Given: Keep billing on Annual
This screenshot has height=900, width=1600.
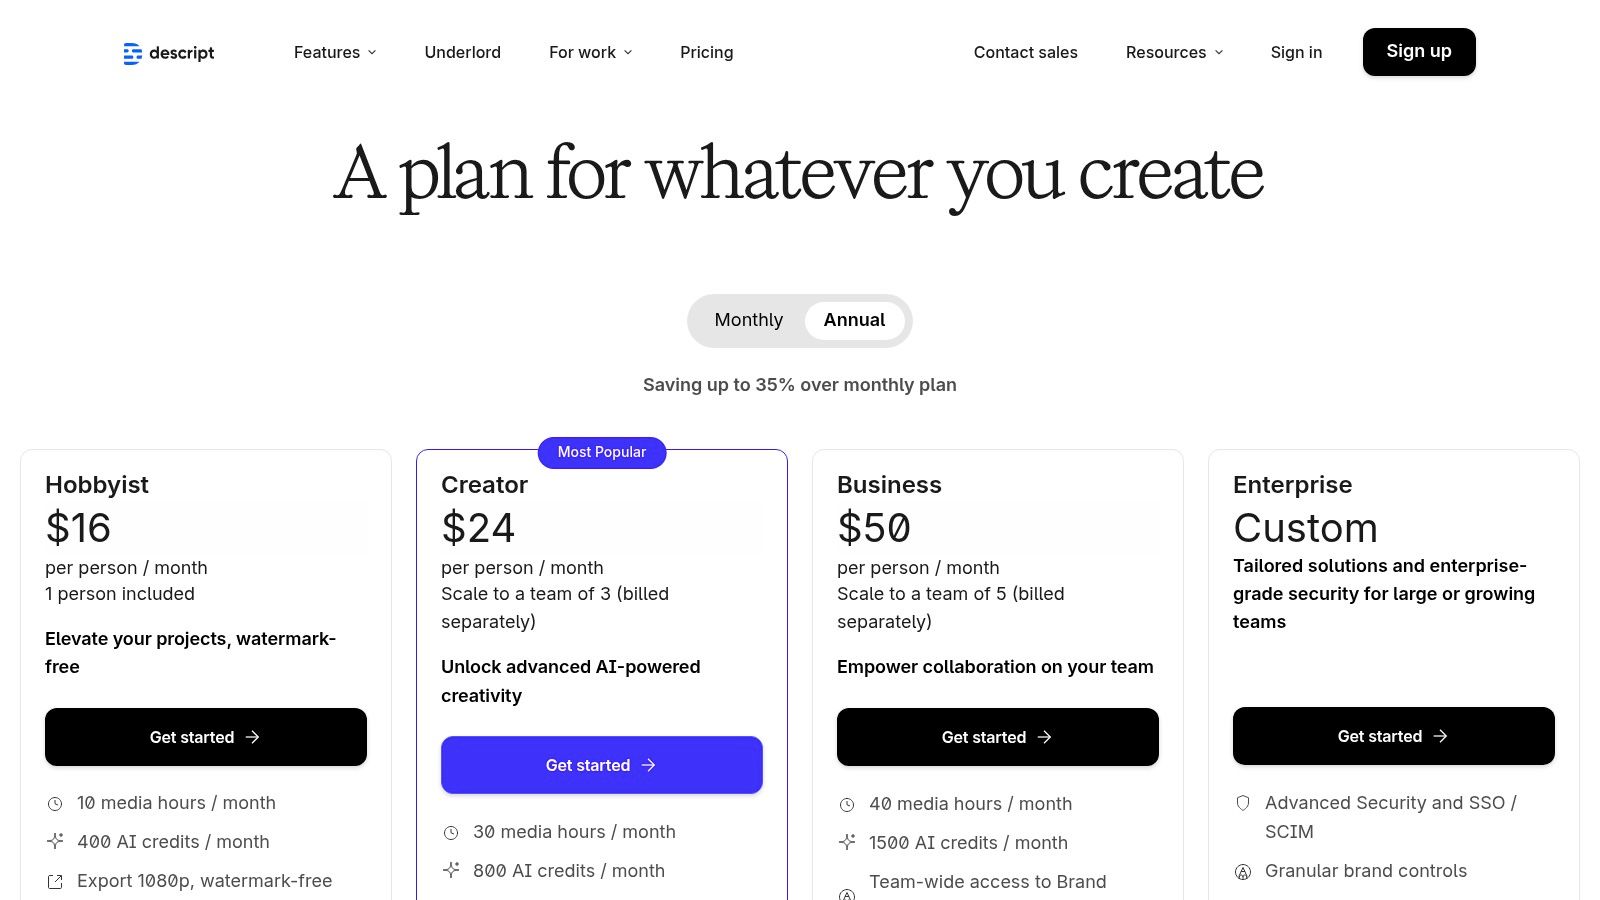Looking at the screenshot, I should coord(853,320).
